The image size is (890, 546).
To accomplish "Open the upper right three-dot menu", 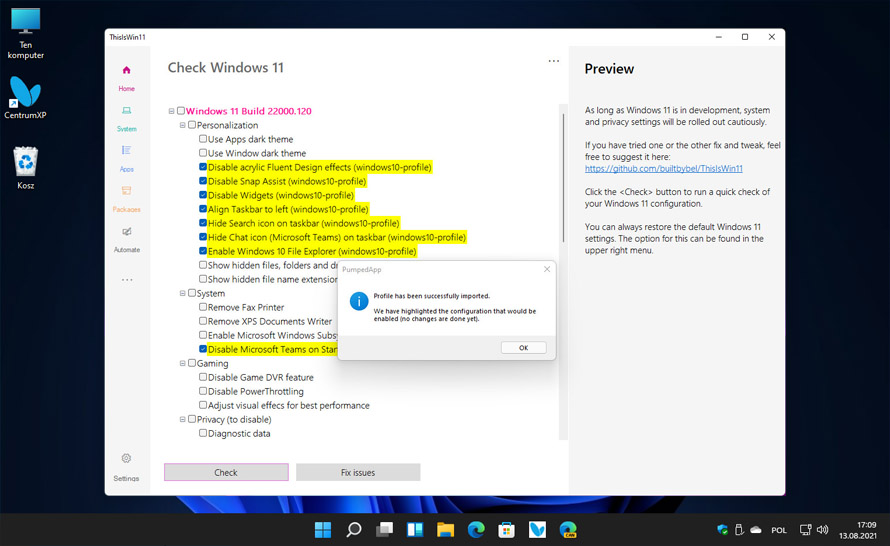I will point(554,61).
